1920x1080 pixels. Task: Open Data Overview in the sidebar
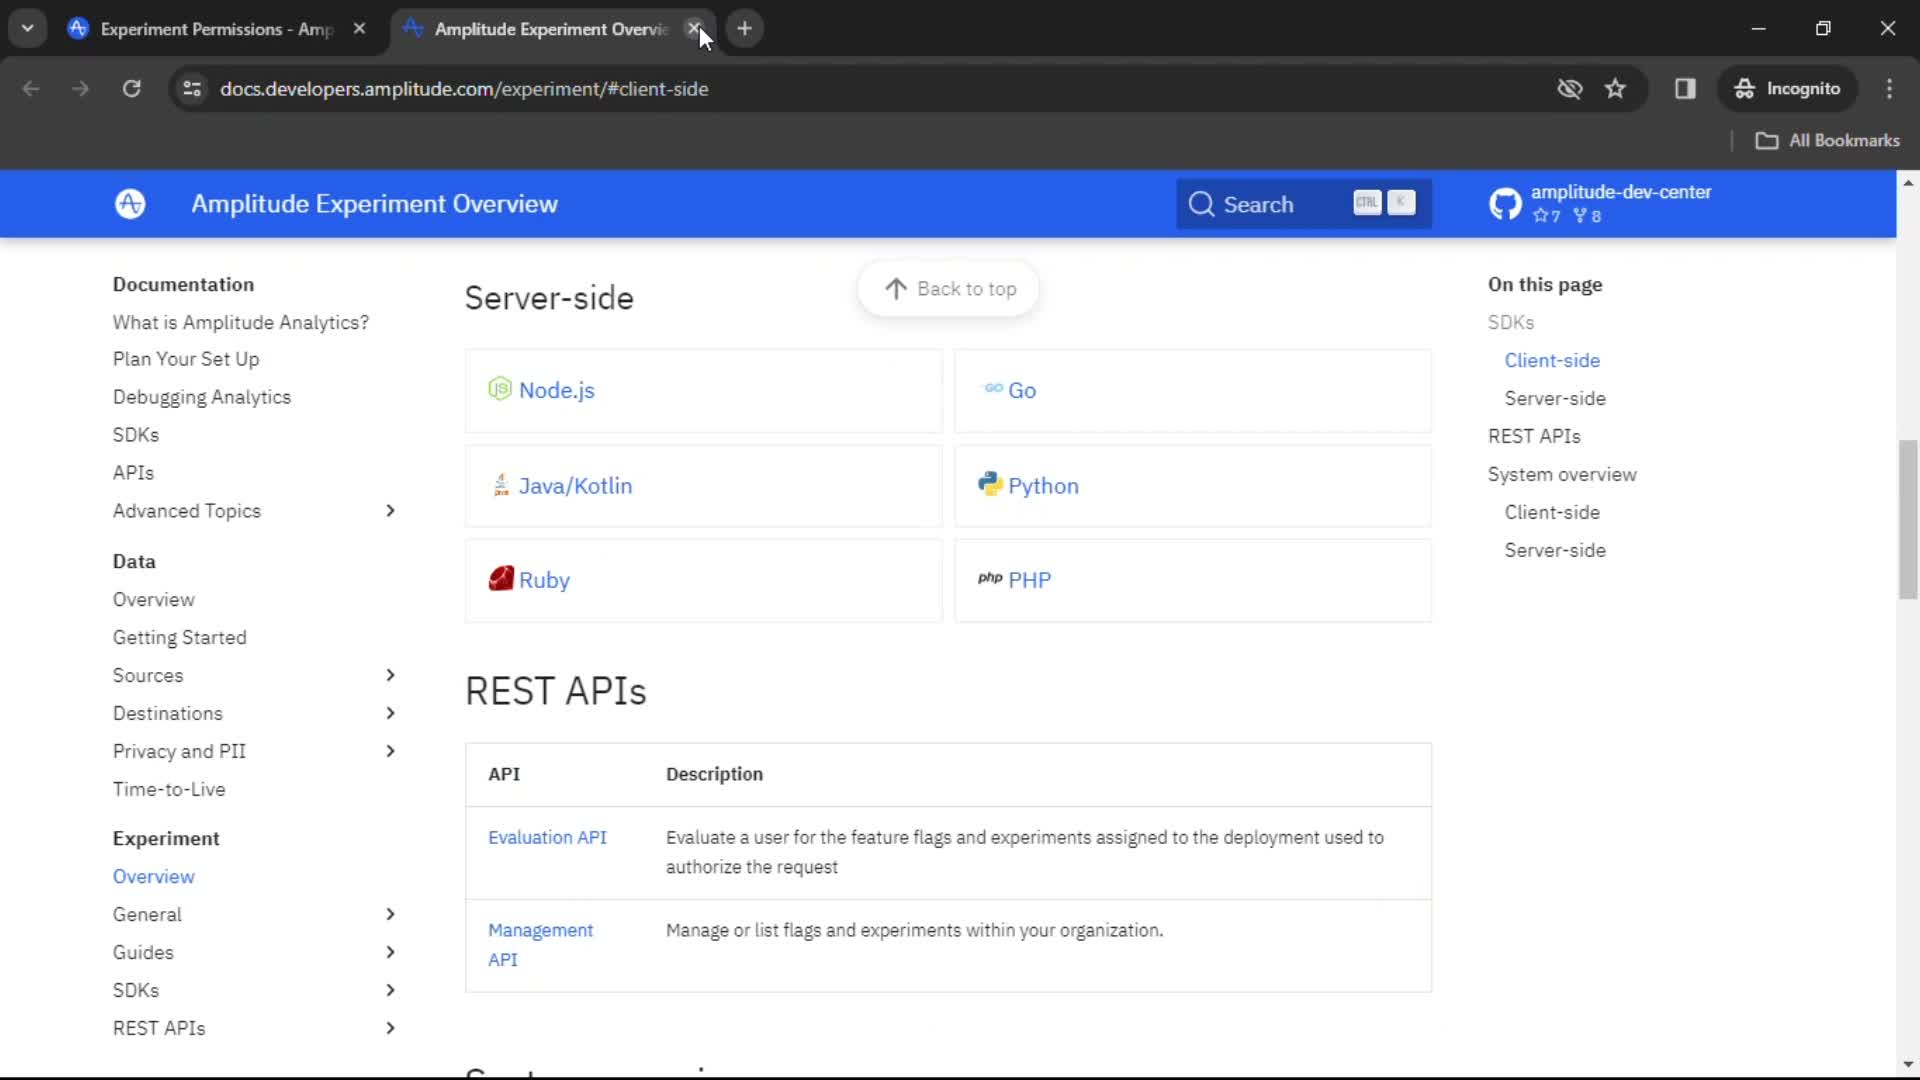[154, 599]
